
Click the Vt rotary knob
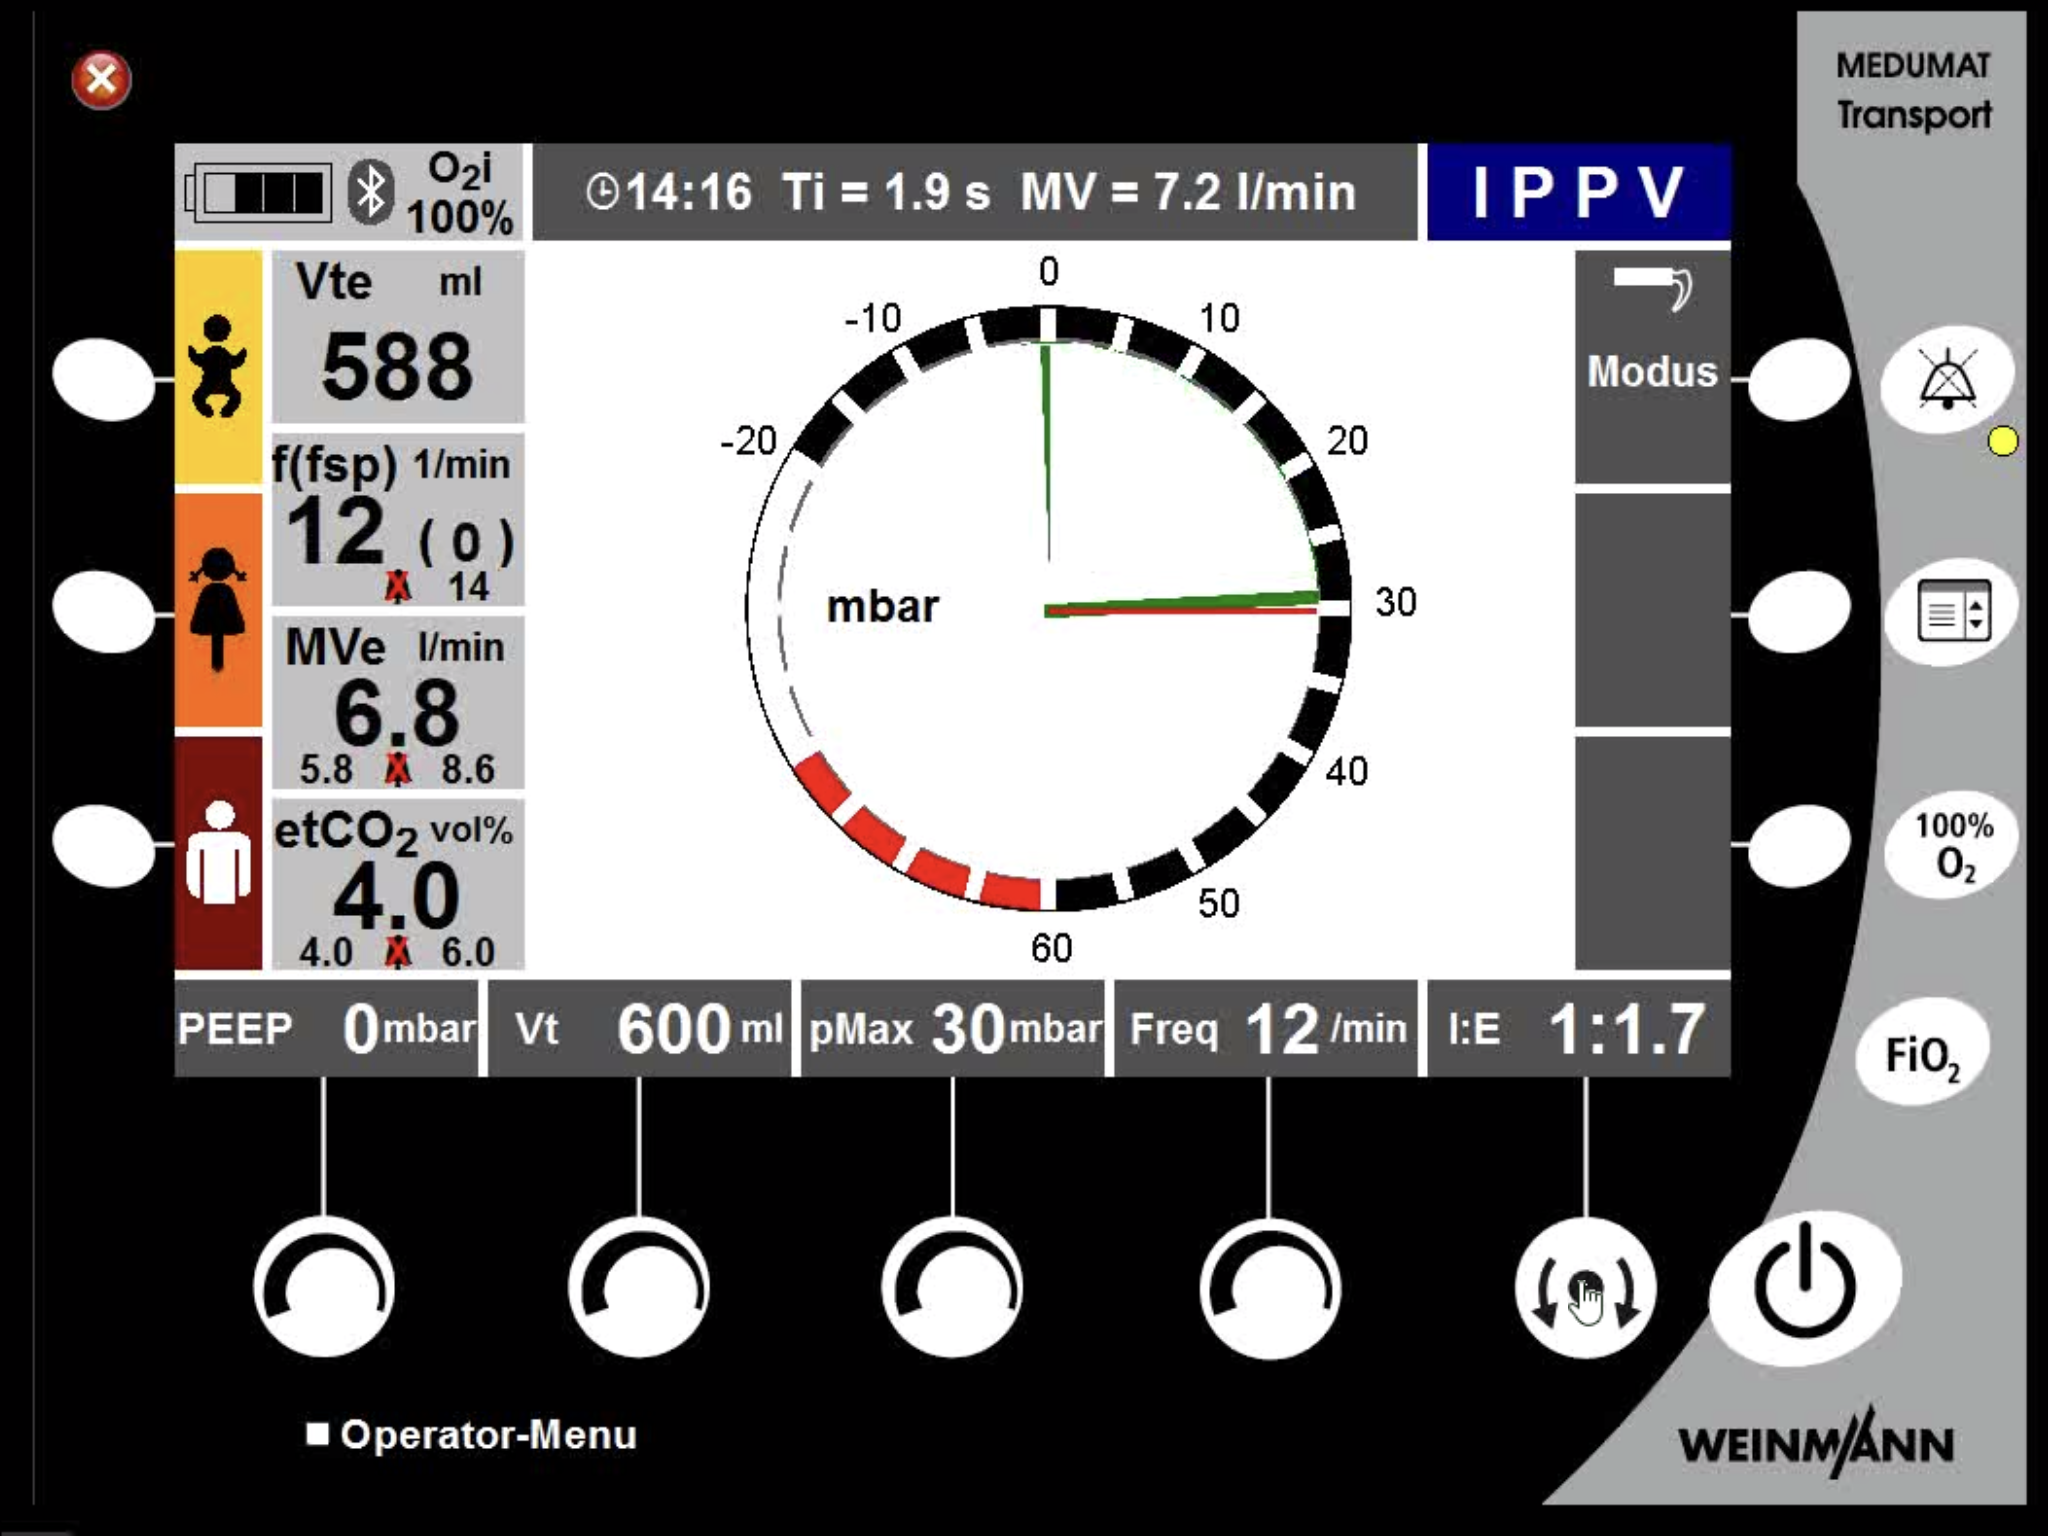pyautogui.click(x=638, y=1287)
